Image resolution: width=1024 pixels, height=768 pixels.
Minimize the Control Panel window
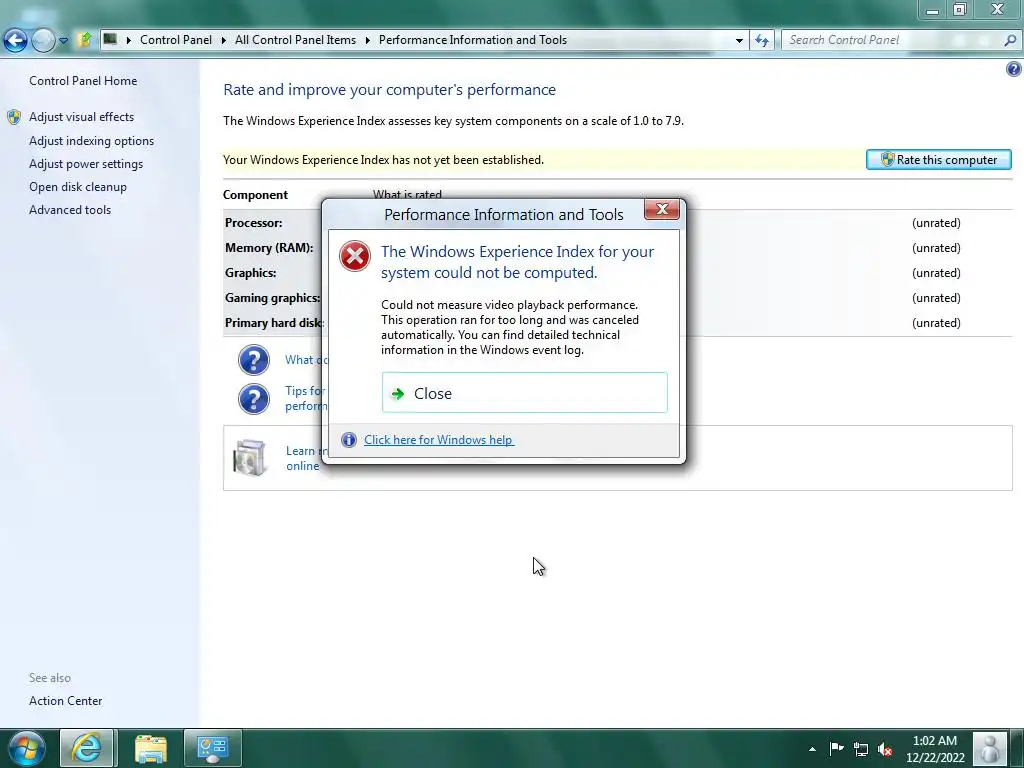click(933, 10)
